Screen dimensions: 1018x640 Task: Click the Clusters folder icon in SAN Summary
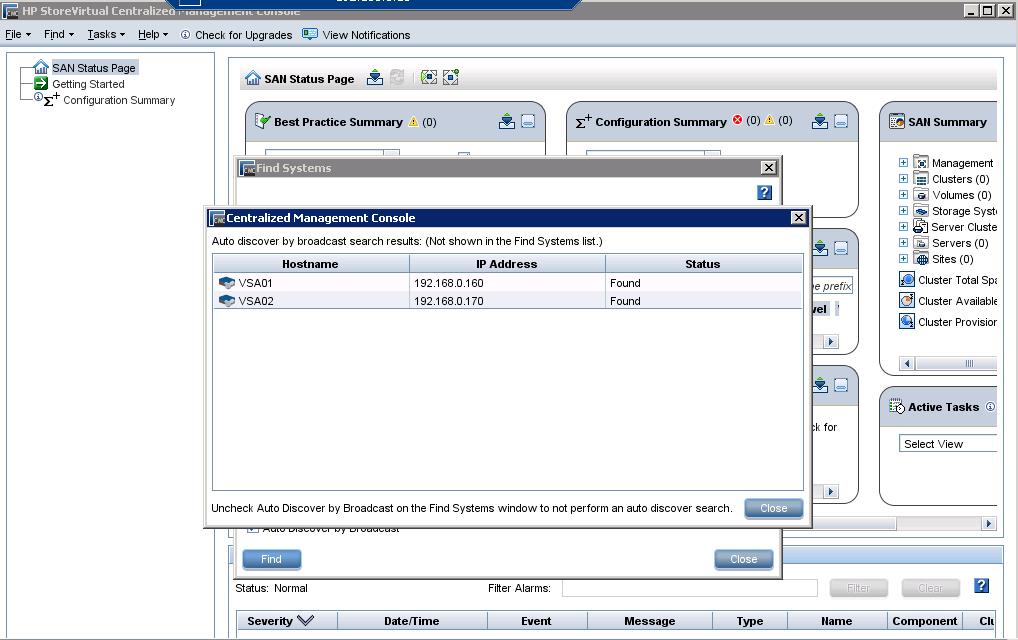(921, 178)
